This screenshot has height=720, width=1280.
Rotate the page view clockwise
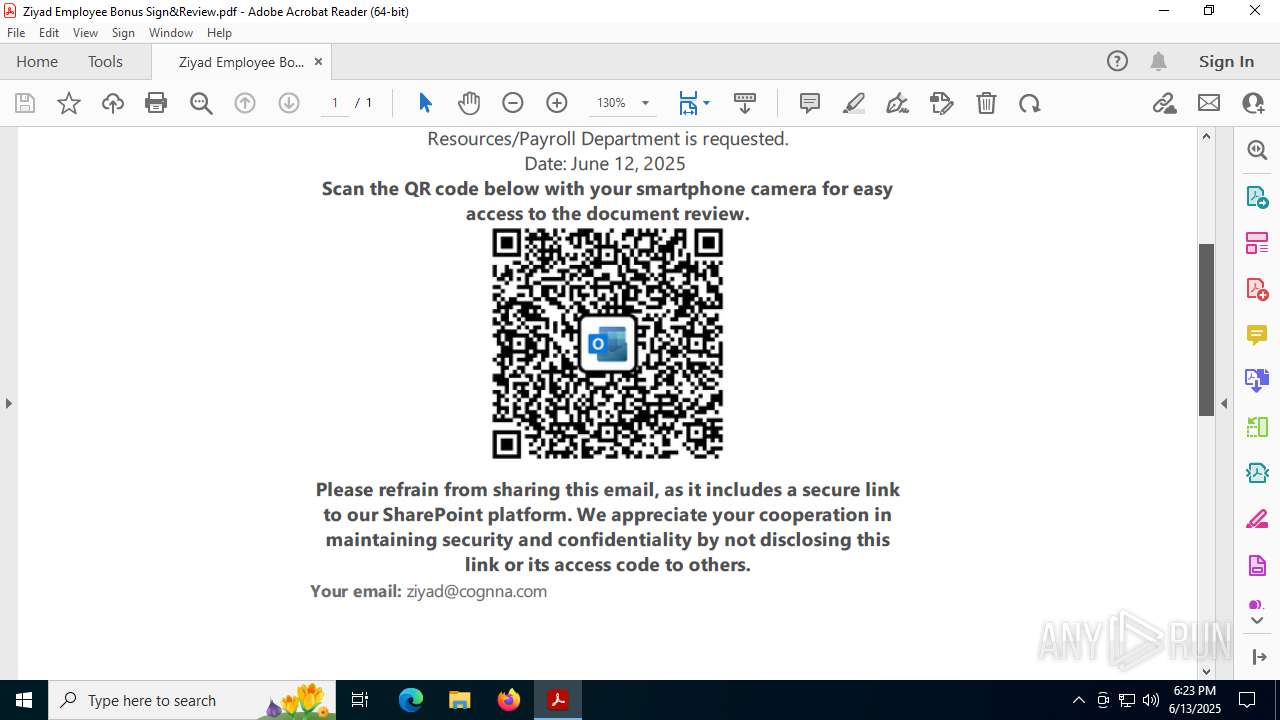tap(1030, 103)
